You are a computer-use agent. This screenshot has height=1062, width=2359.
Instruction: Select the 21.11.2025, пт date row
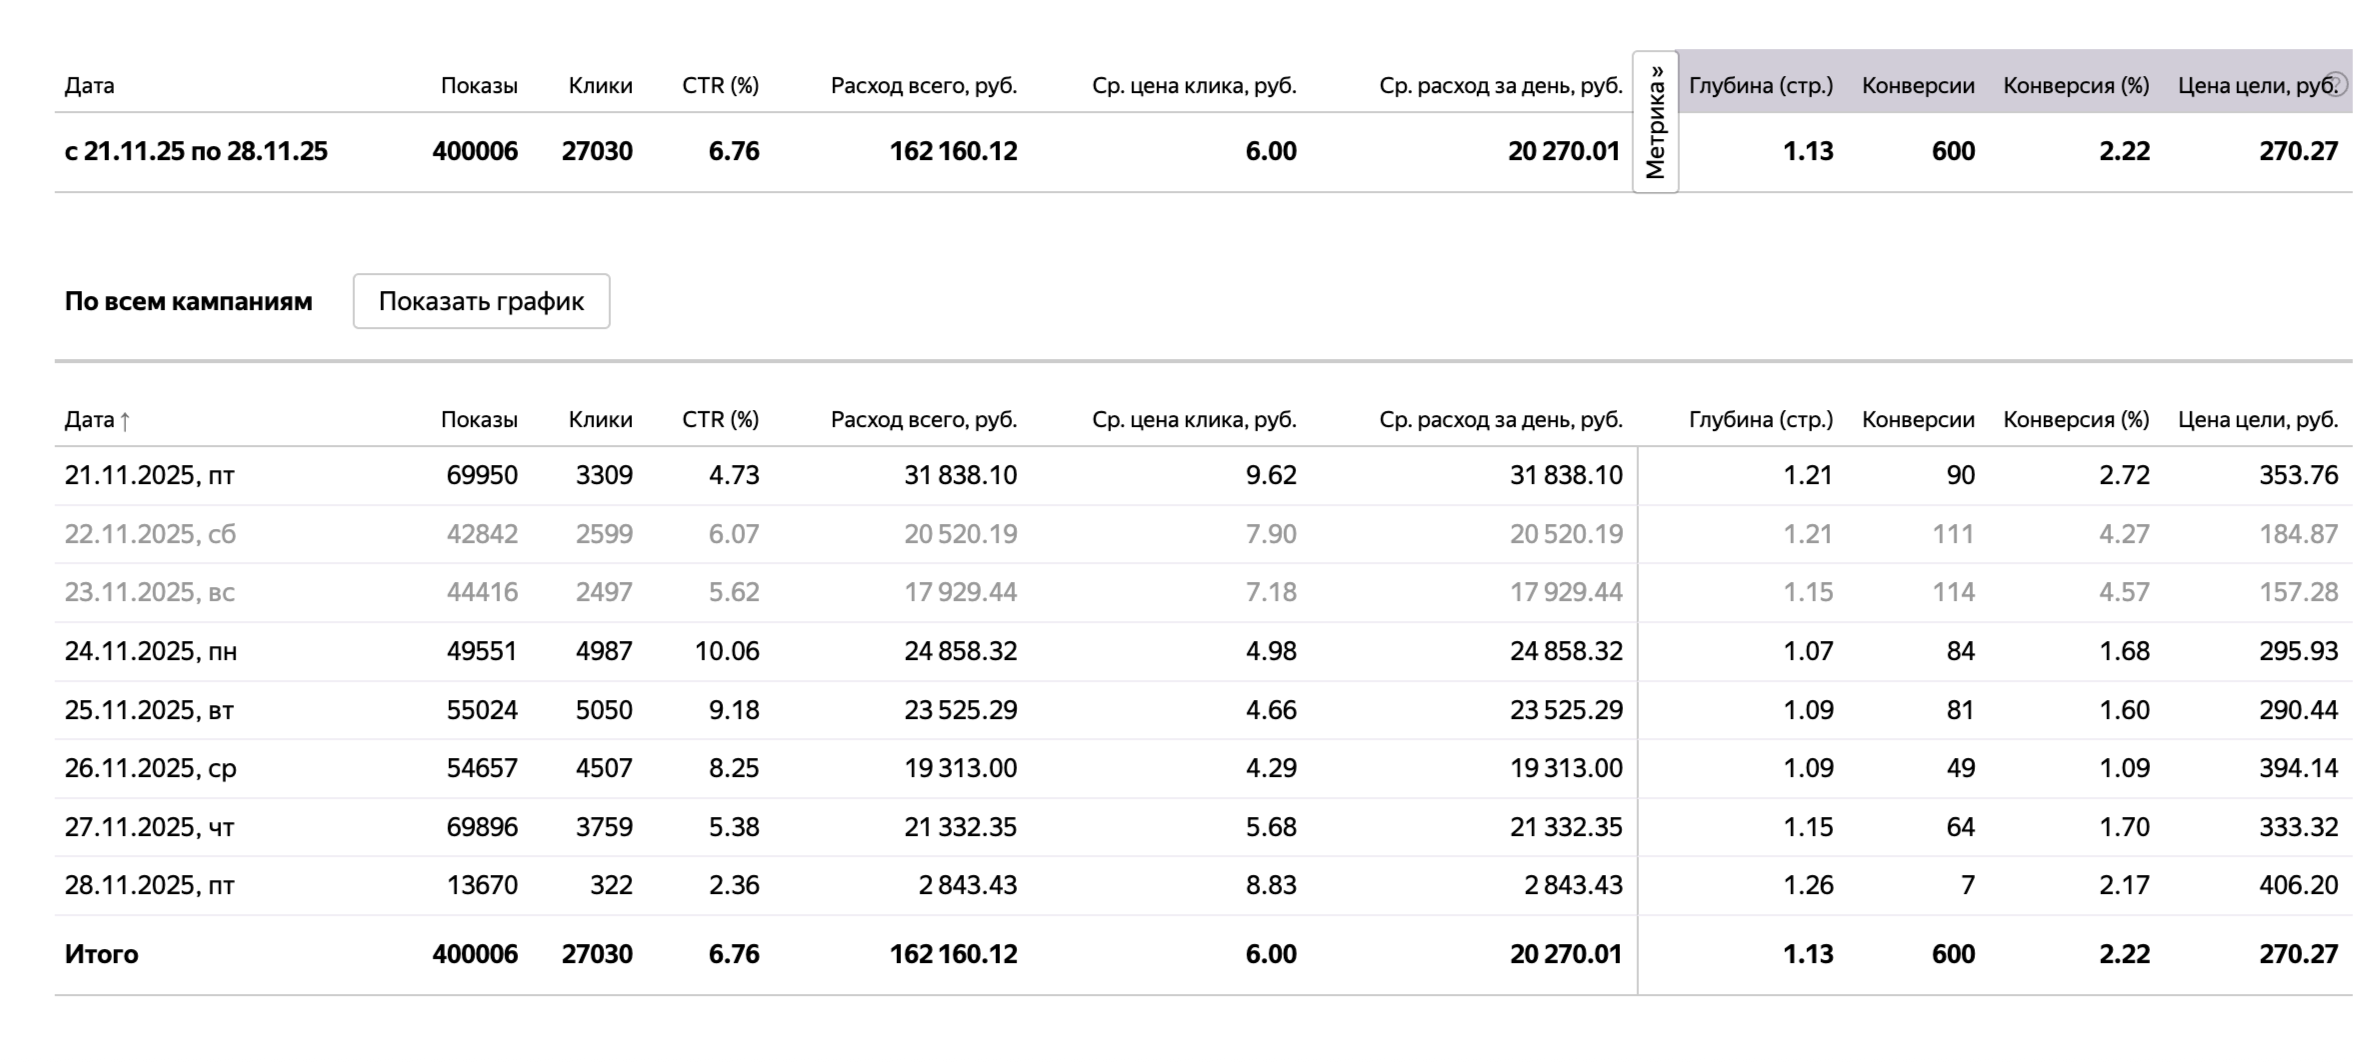(x=149, y=475)
